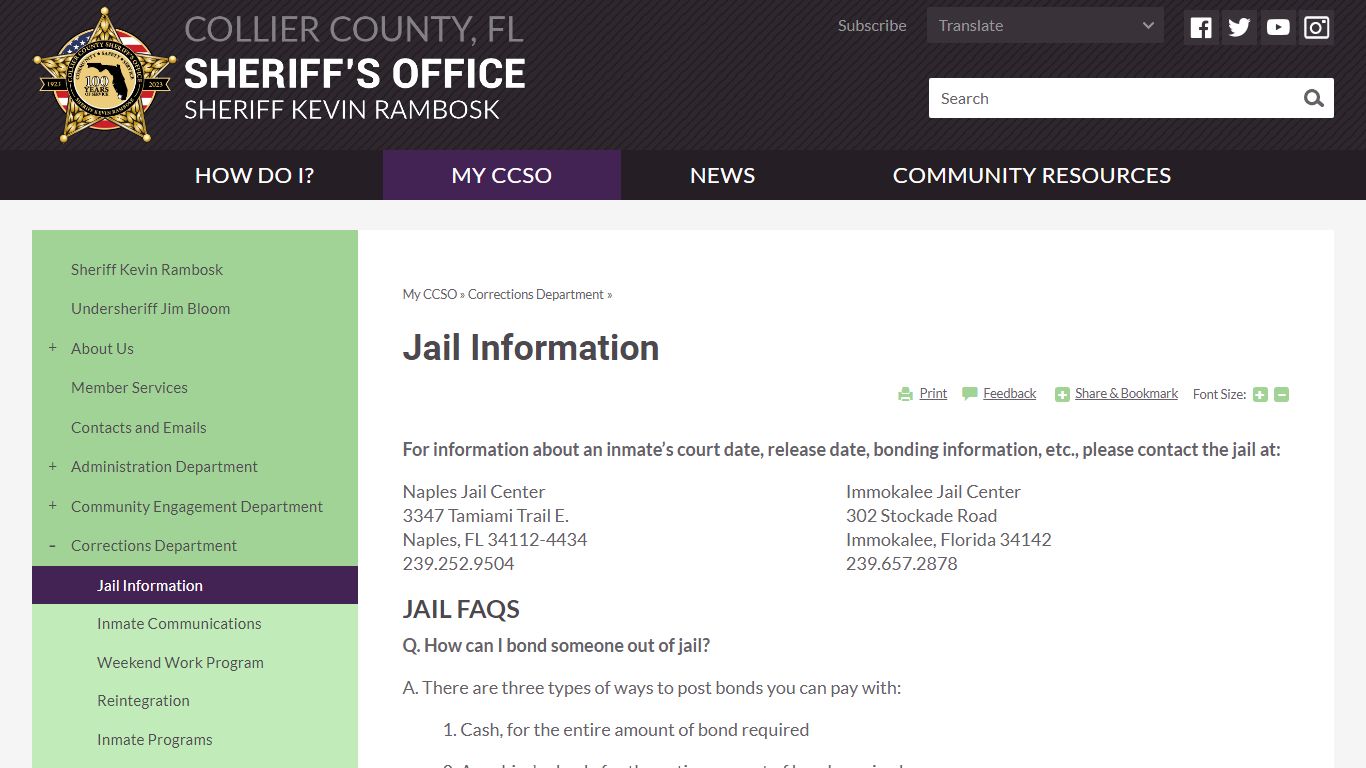Expand the About Us sidebar section

pyautogui.click(x=53, y=348)
